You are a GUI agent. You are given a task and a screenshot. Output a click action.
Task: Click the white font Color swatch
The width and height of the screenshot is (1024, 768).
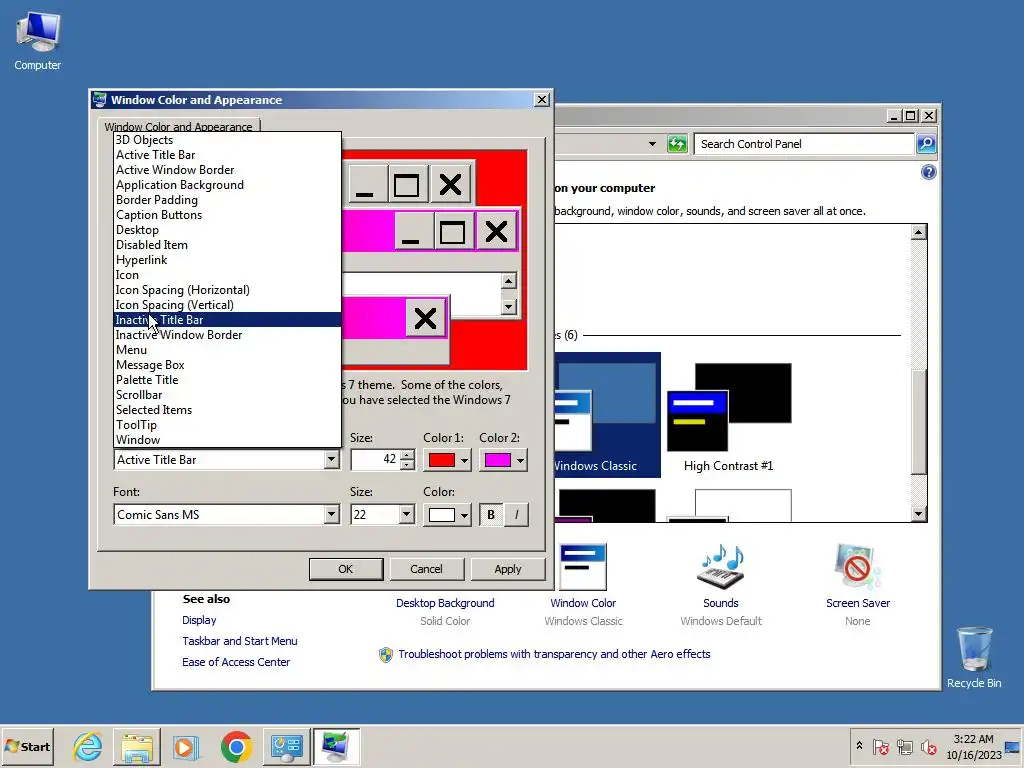tap(441, 515)
